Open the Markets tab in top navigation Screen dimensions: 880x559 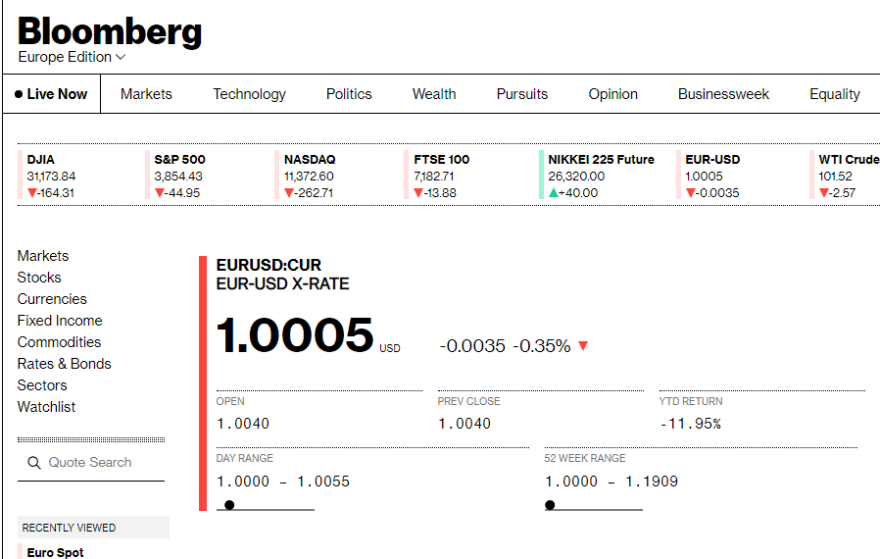click(146, 94)
